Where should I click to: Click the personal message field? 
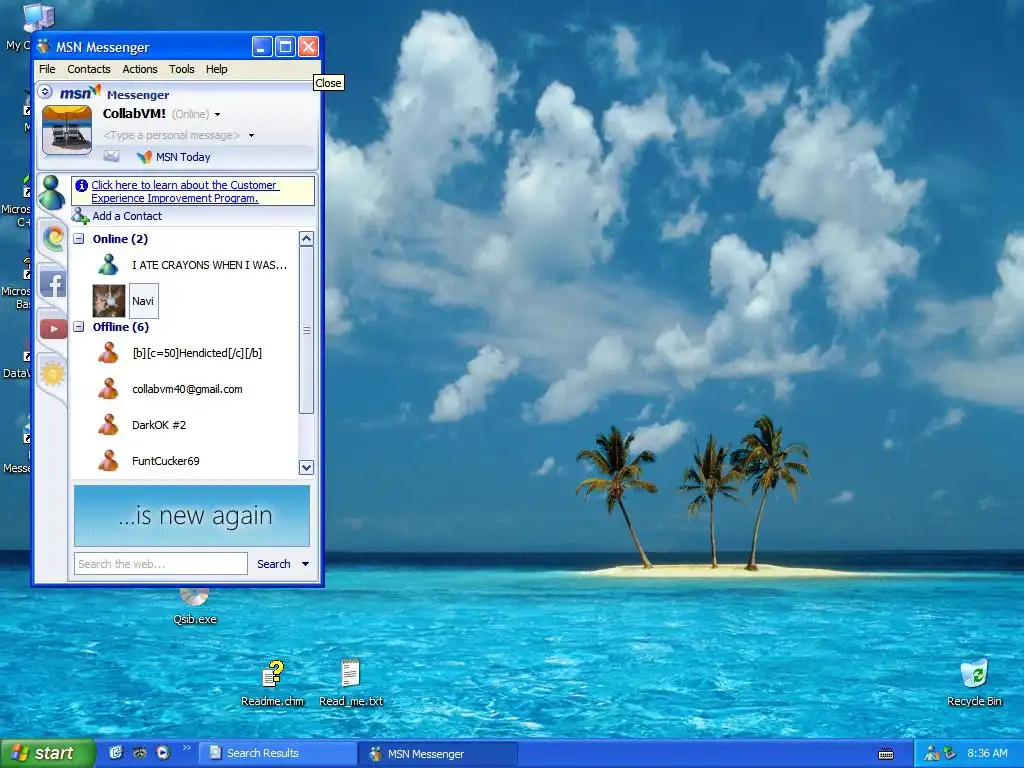[172, 135]
